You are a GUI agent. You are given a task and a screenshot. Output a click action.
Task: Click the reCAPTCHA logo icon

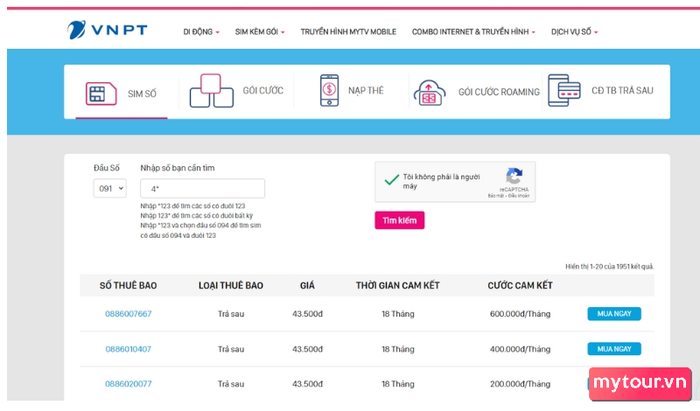click(x=514, y=176)
